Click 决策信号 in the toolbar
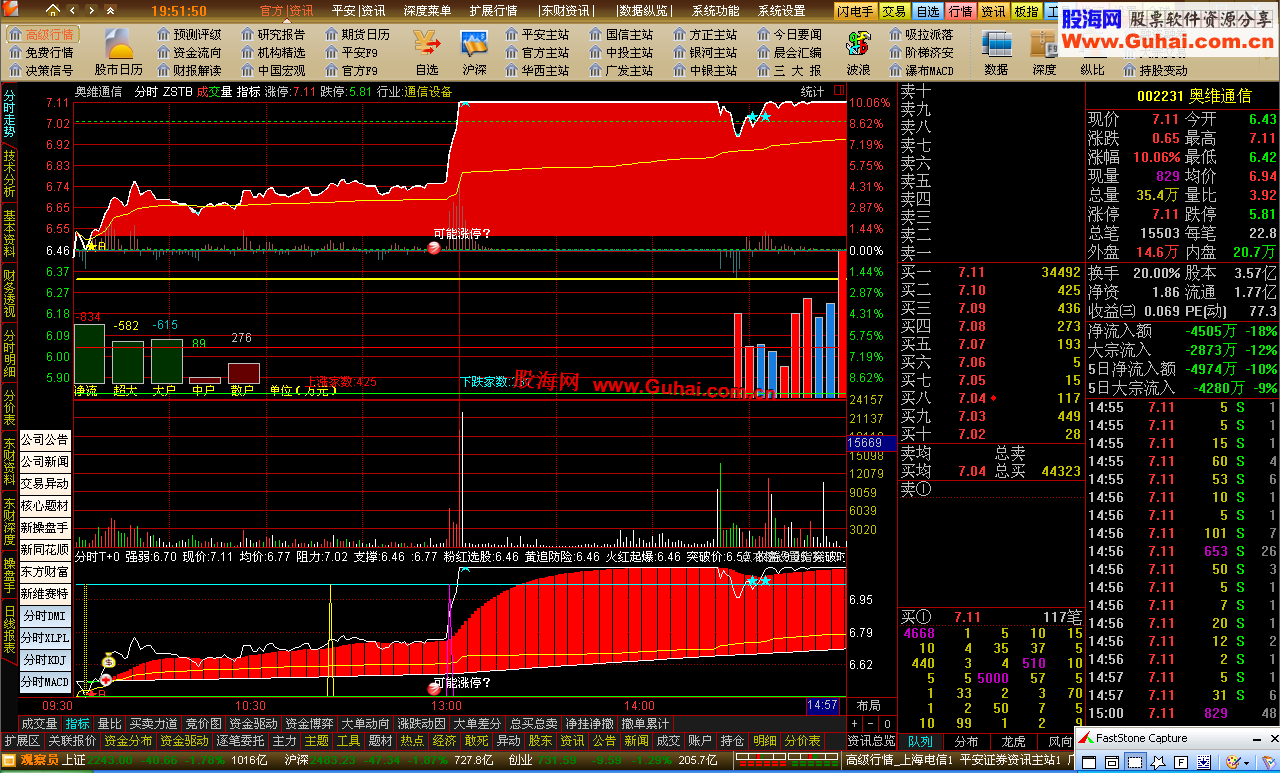The height and width of the screenshot is (773, 1280). point(41,70)
